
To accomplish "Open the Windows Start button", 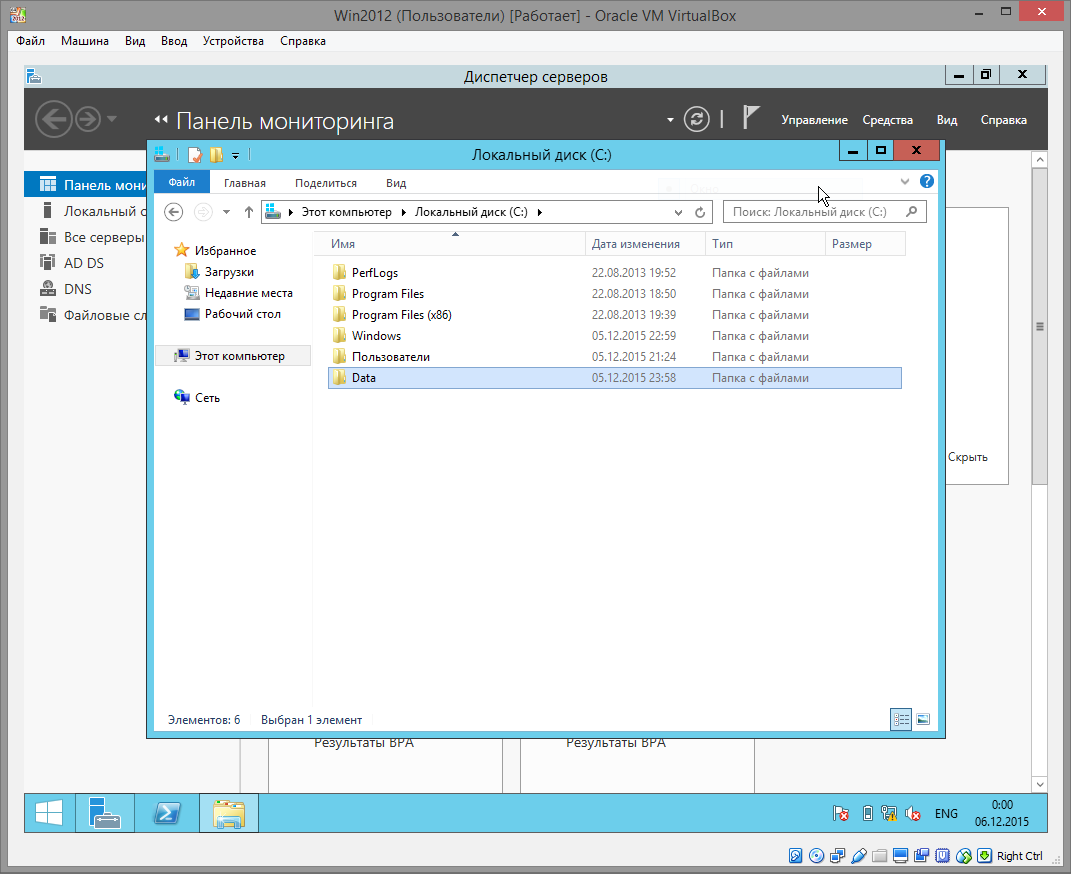I will [x=49, y=813].
